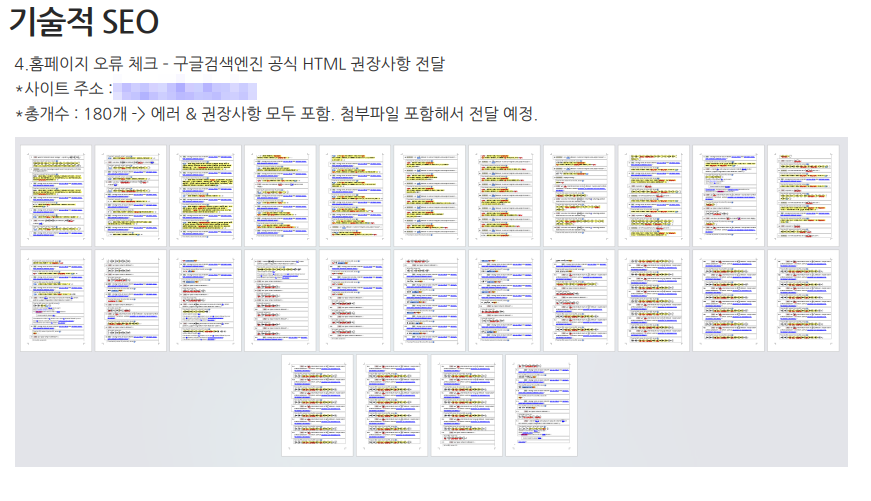Open last page thumbnail in bottom row
The height and width of the screenshot is (501, 871).
(x=542, y=405)
